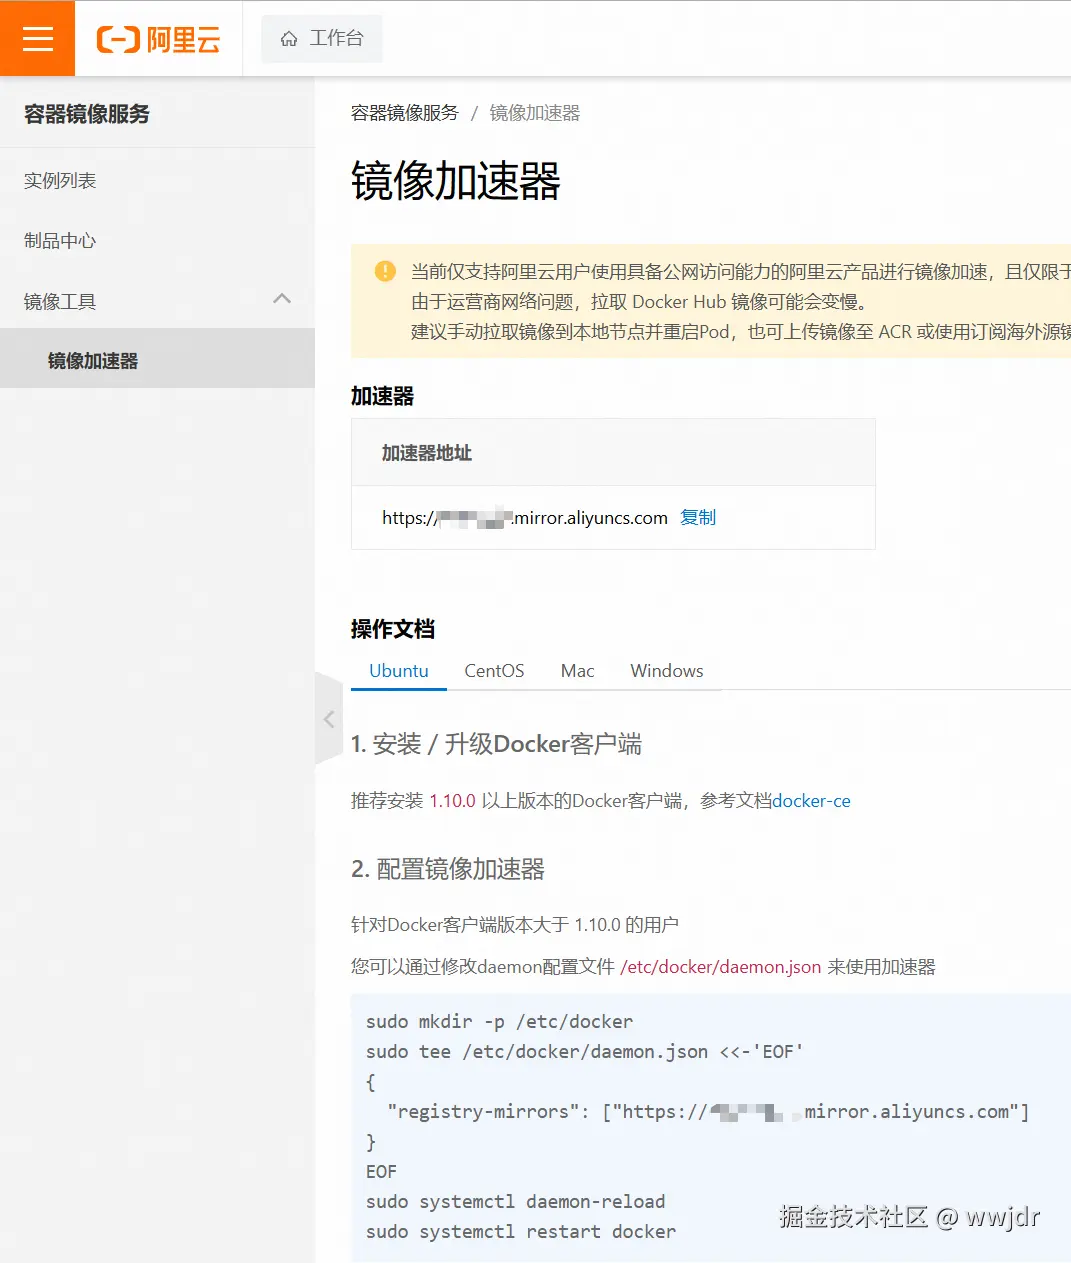Copy the accelerator address with 复制
This screenshot has width=1071, height=1263.
698,517
